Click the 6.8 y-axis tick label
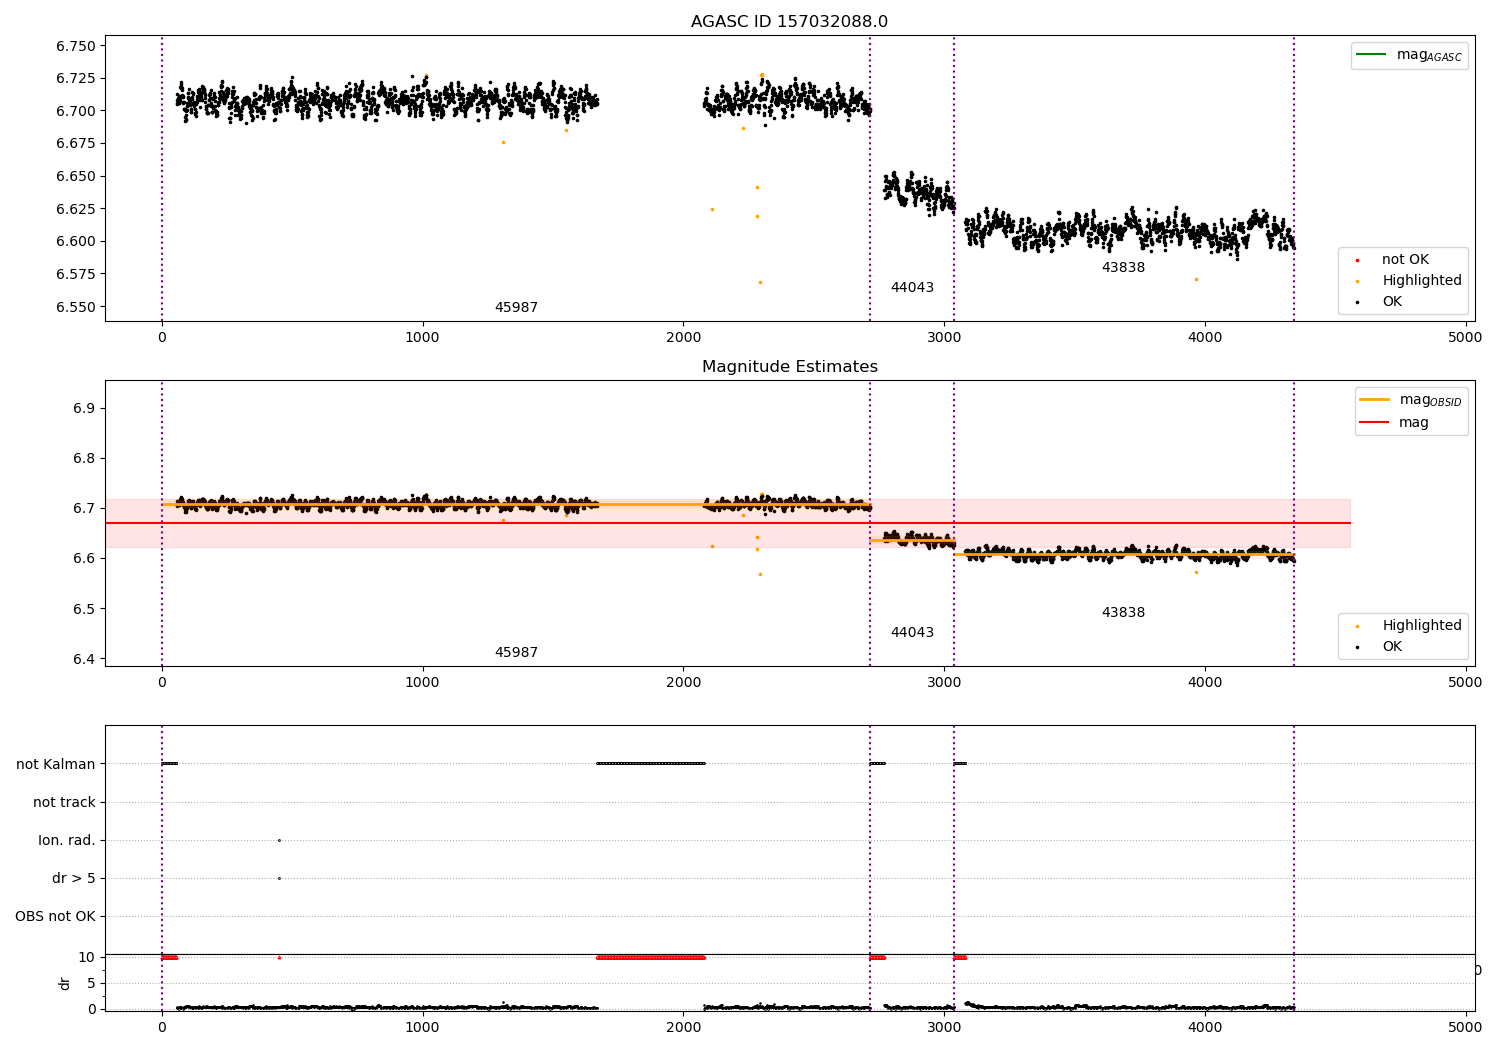 coord(84,459)
